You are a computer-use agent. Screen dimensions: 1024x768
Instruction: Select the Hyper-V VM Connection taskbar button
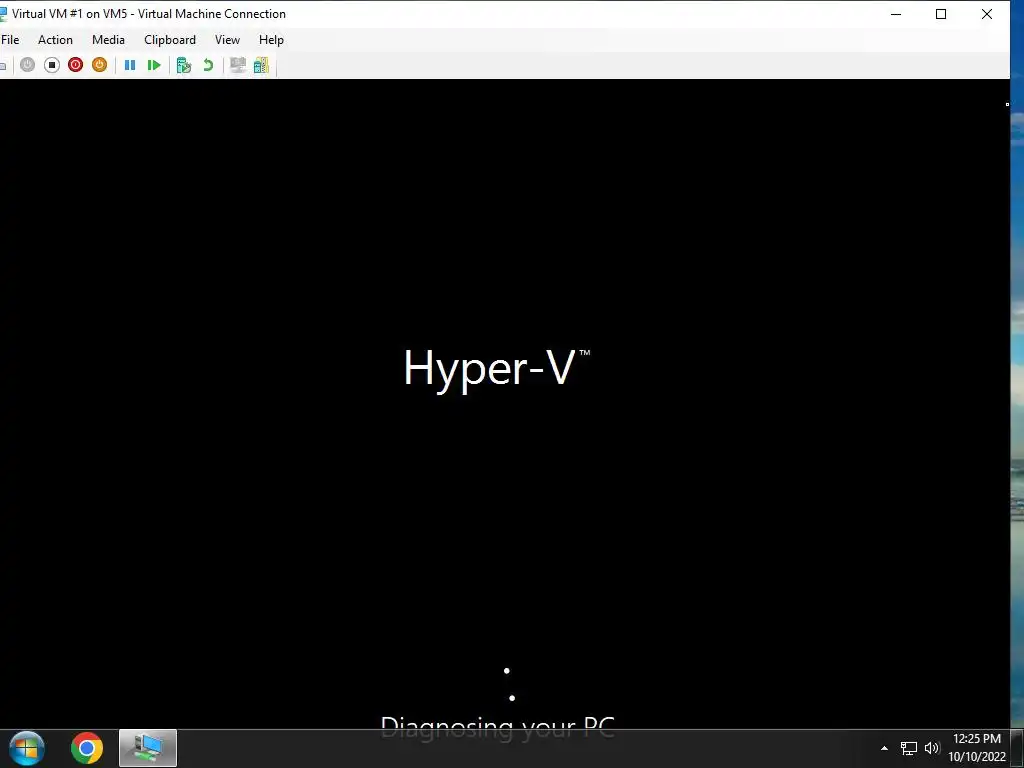(x=148, y=748)
